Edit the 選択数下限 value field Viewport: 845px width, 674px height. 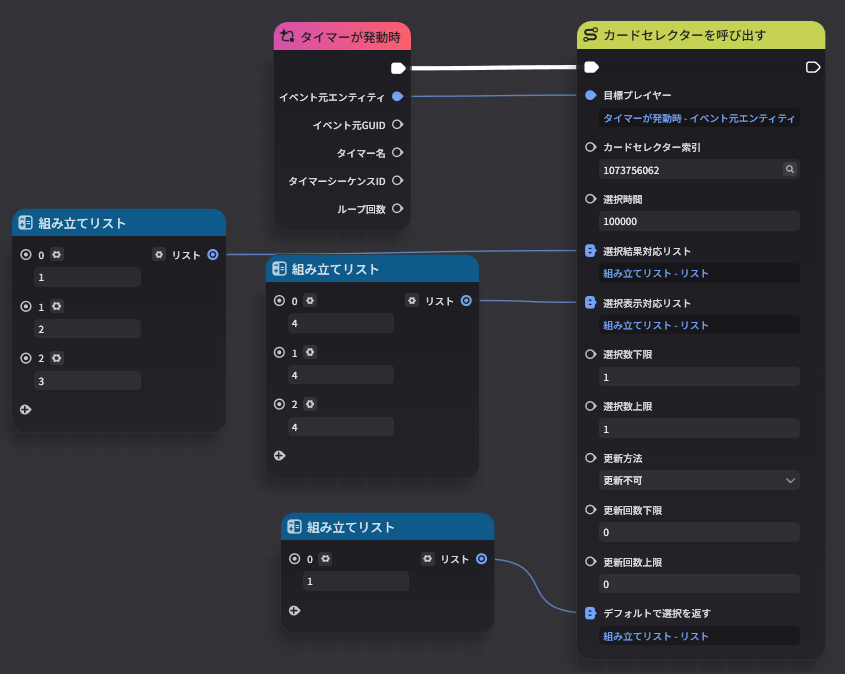pyautogui.click(x=699, y=377)
